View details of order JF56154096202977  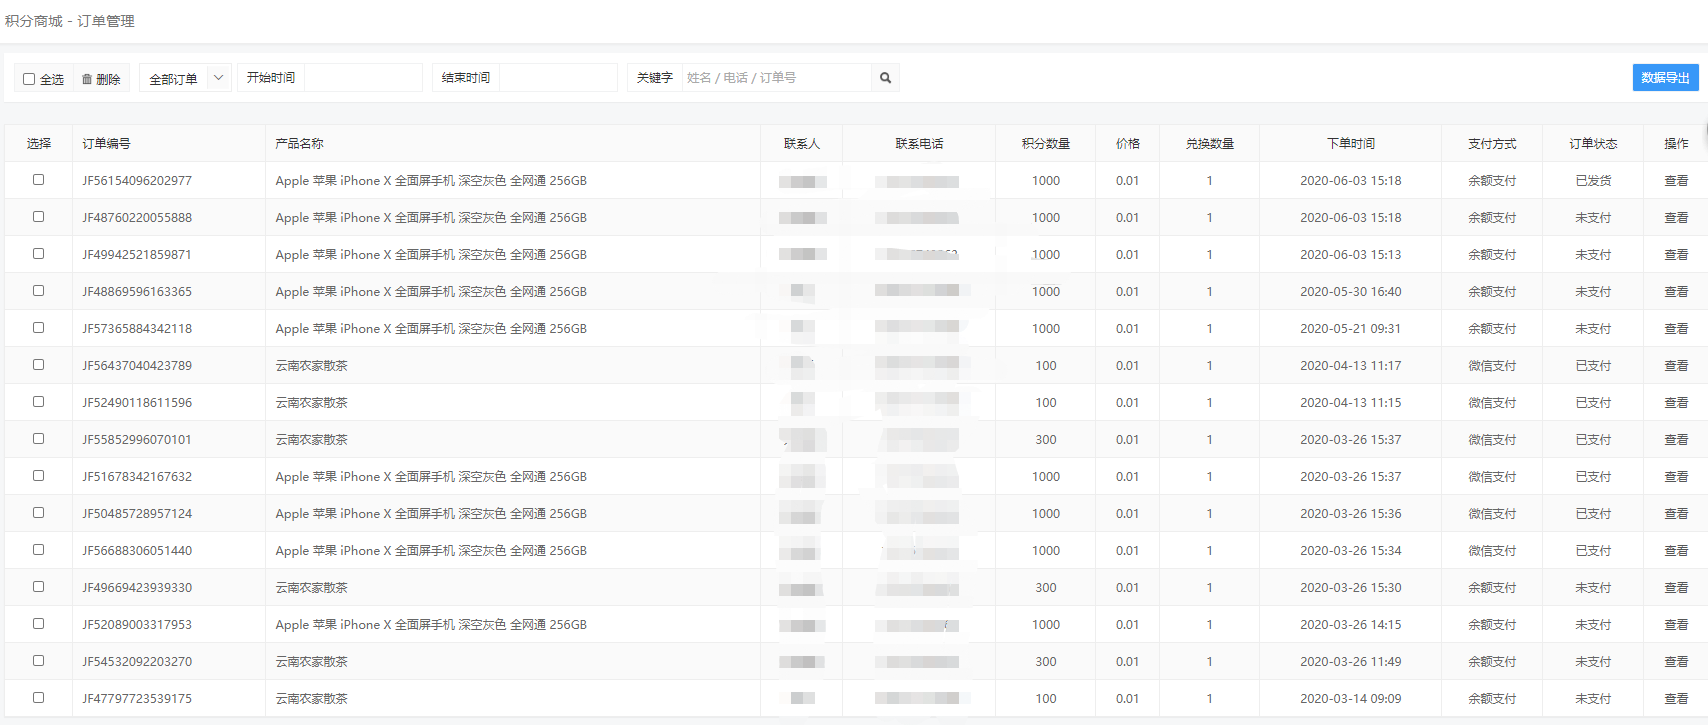(1676, 181)
